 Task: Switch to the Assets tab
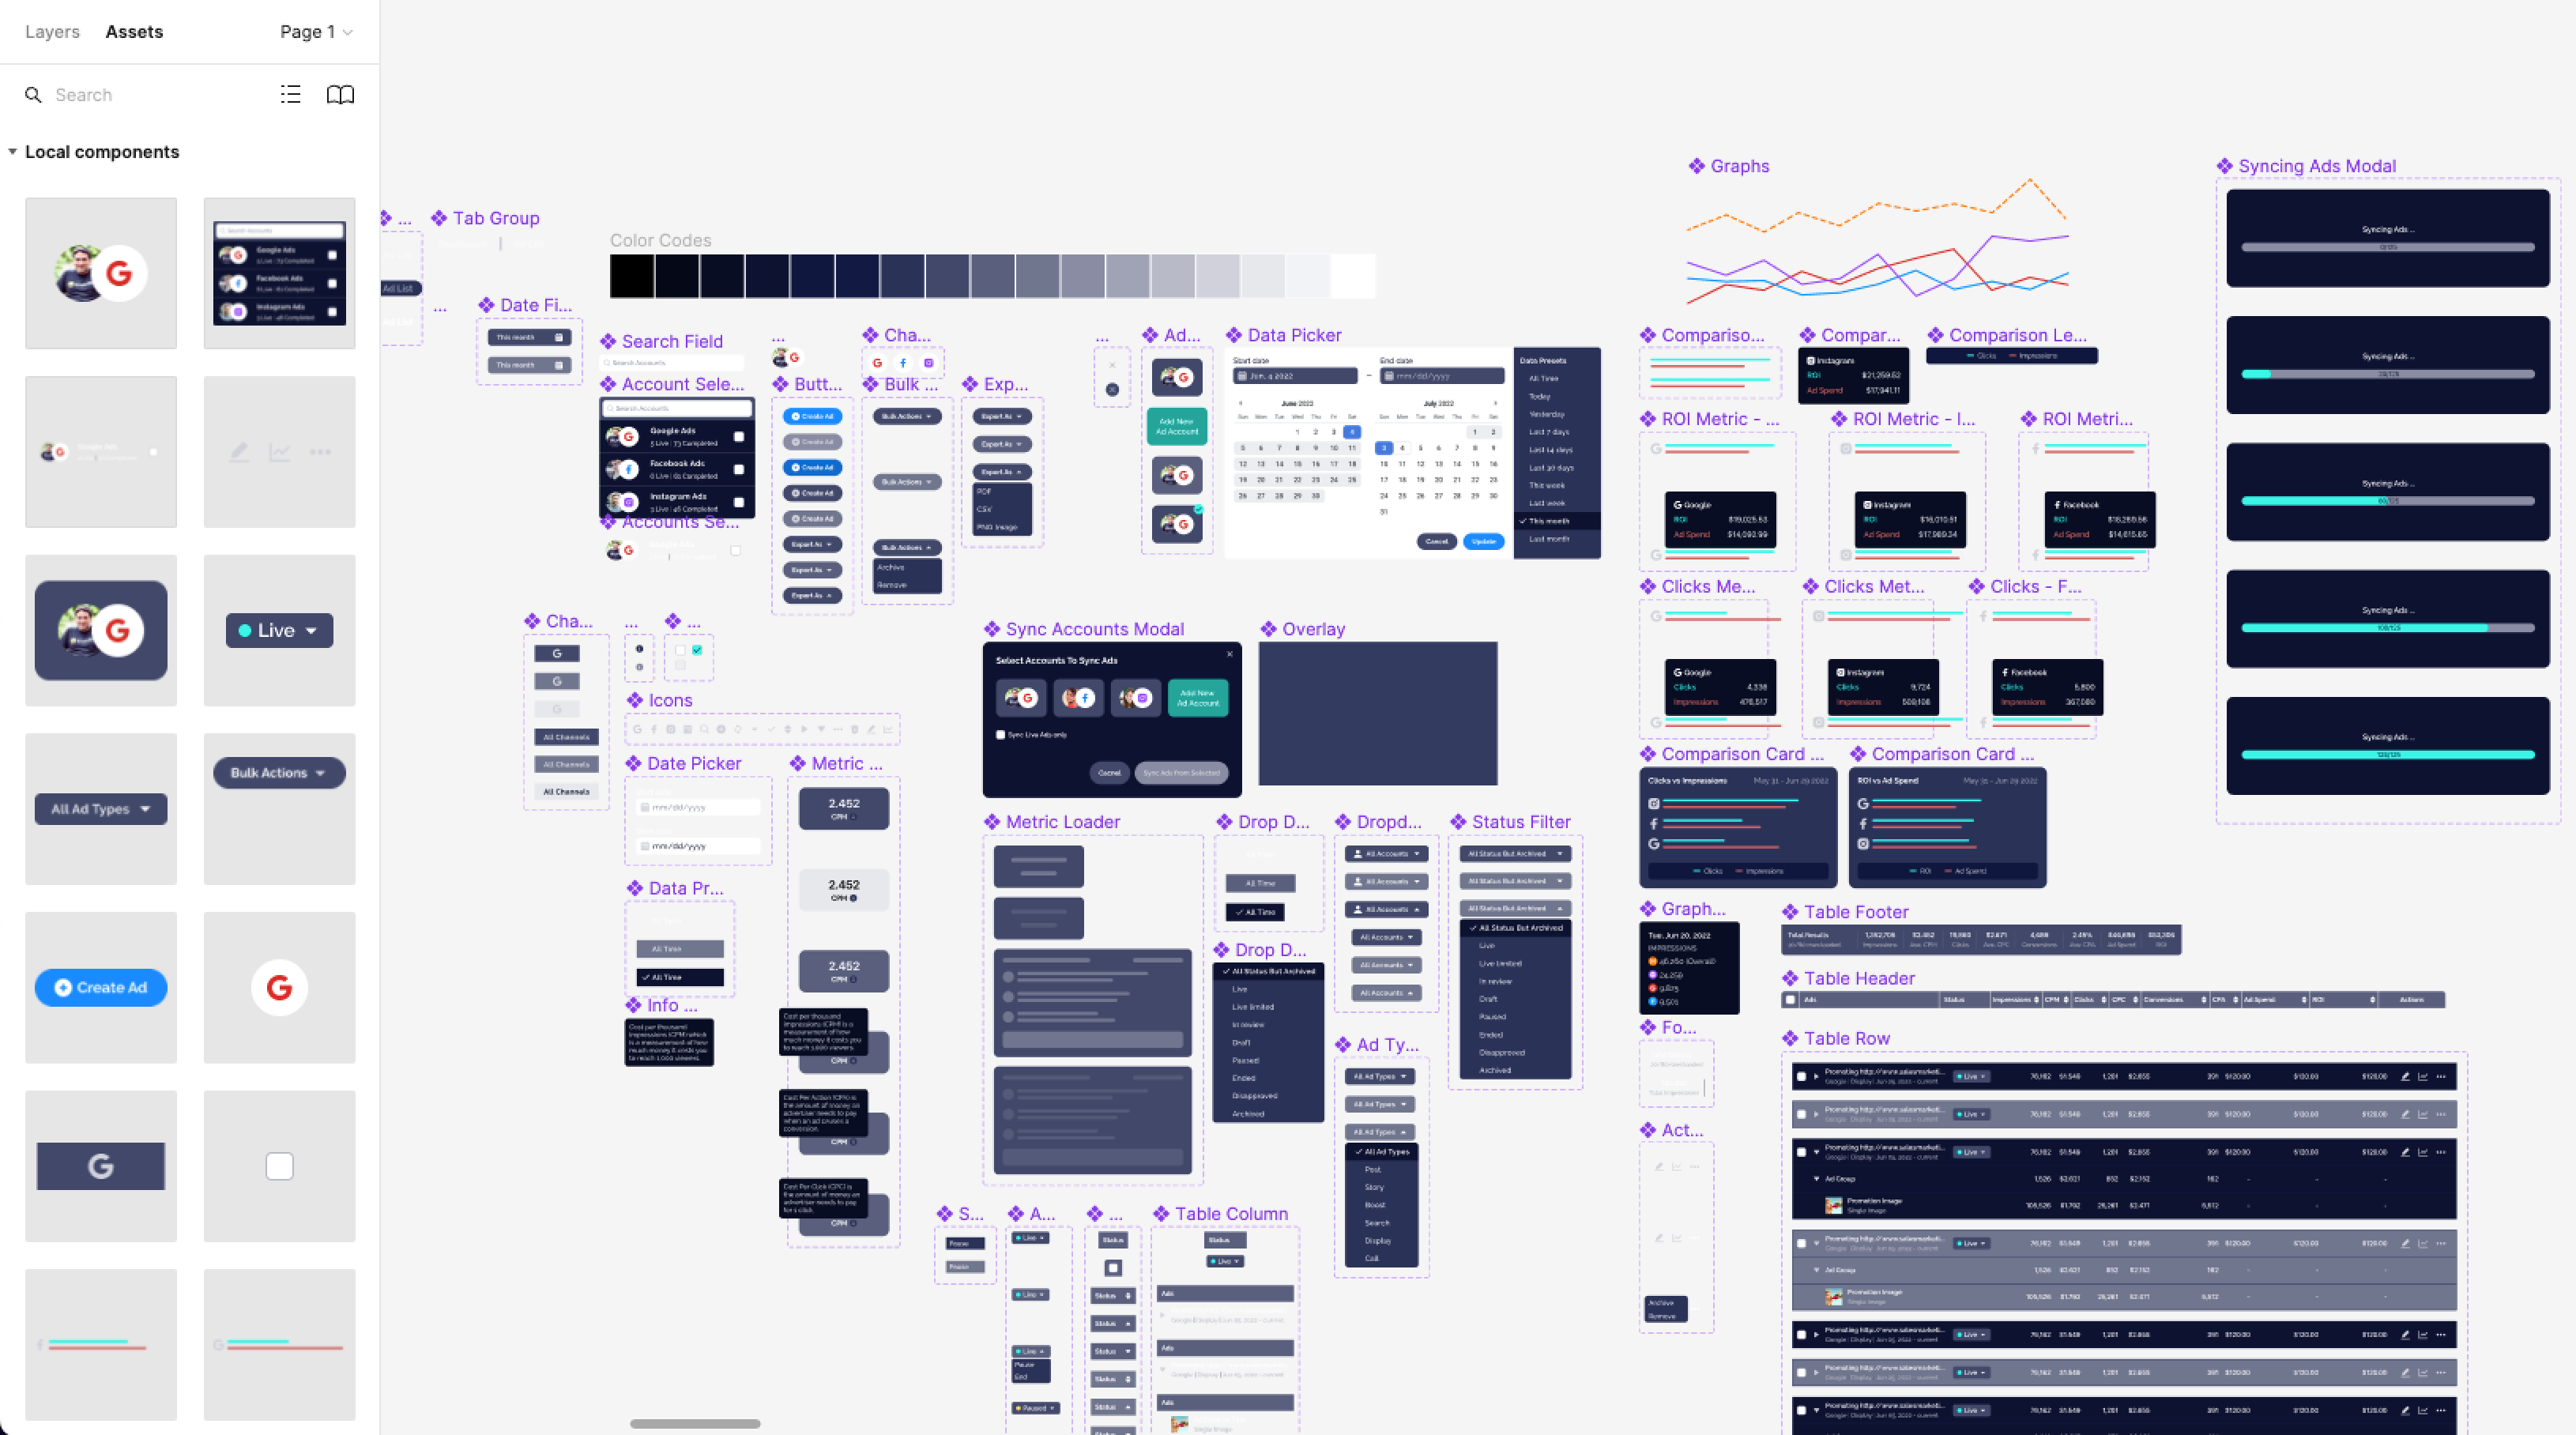134,30
